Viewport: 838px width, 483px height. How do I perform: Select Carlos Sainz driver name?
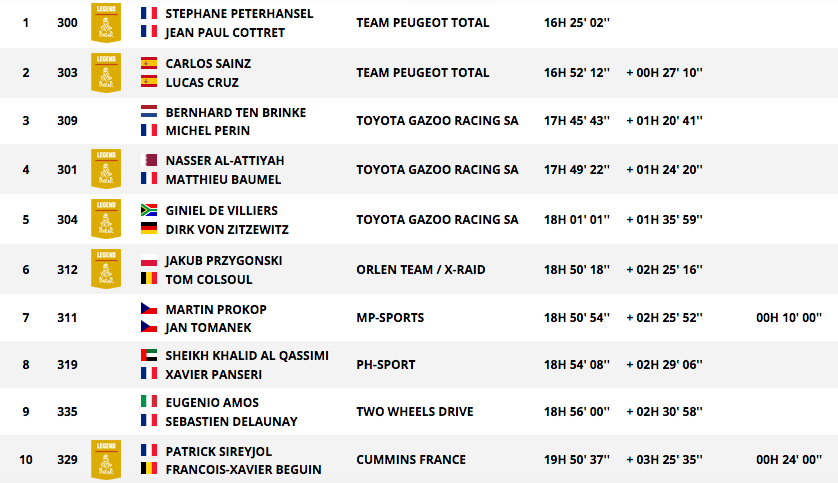click(208, 64)
